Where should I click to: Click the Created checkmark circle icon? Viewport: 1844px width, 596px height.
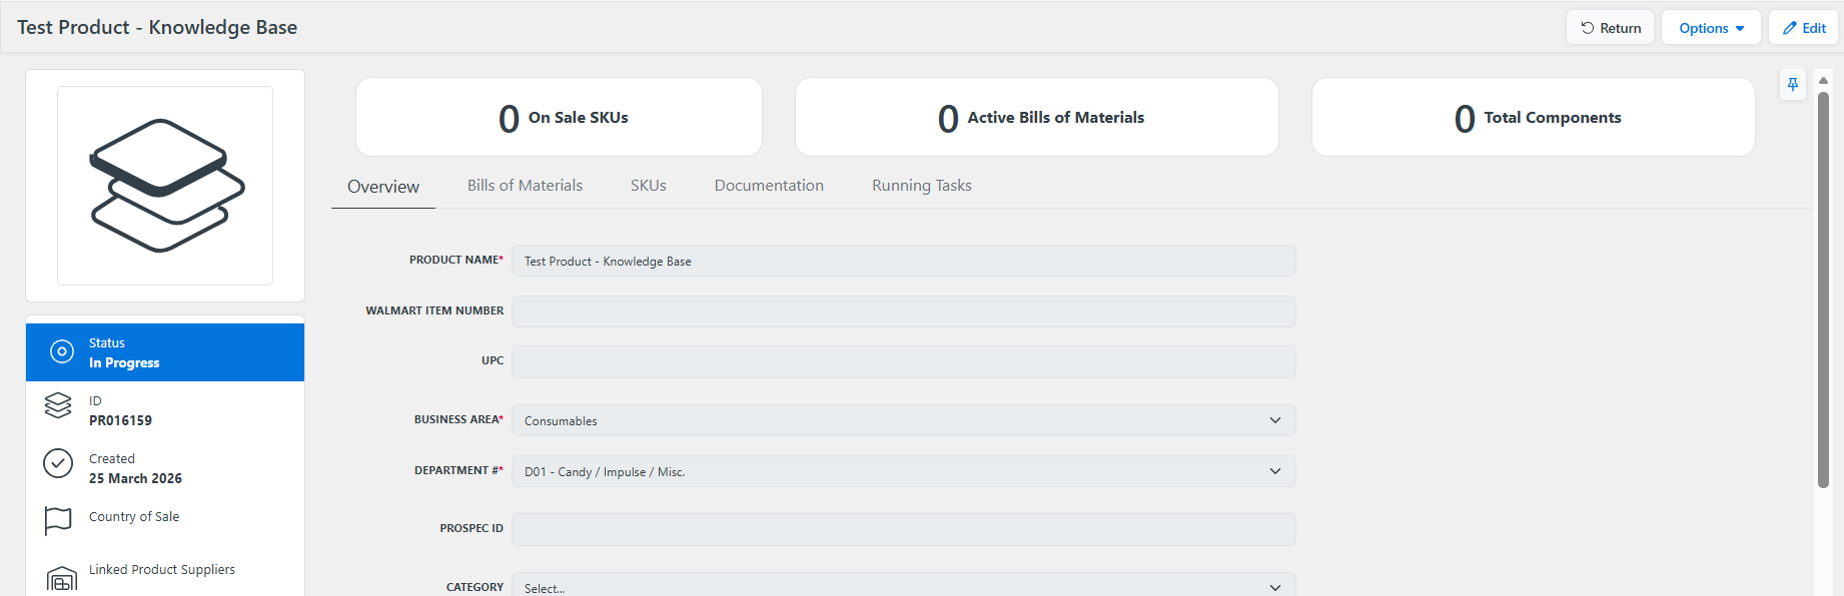coord(58,463)
